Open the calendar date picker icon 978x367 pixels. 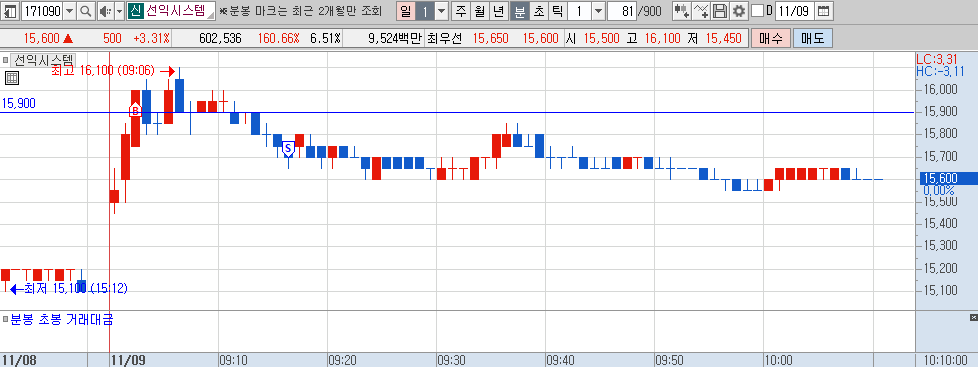click(824, 11)
